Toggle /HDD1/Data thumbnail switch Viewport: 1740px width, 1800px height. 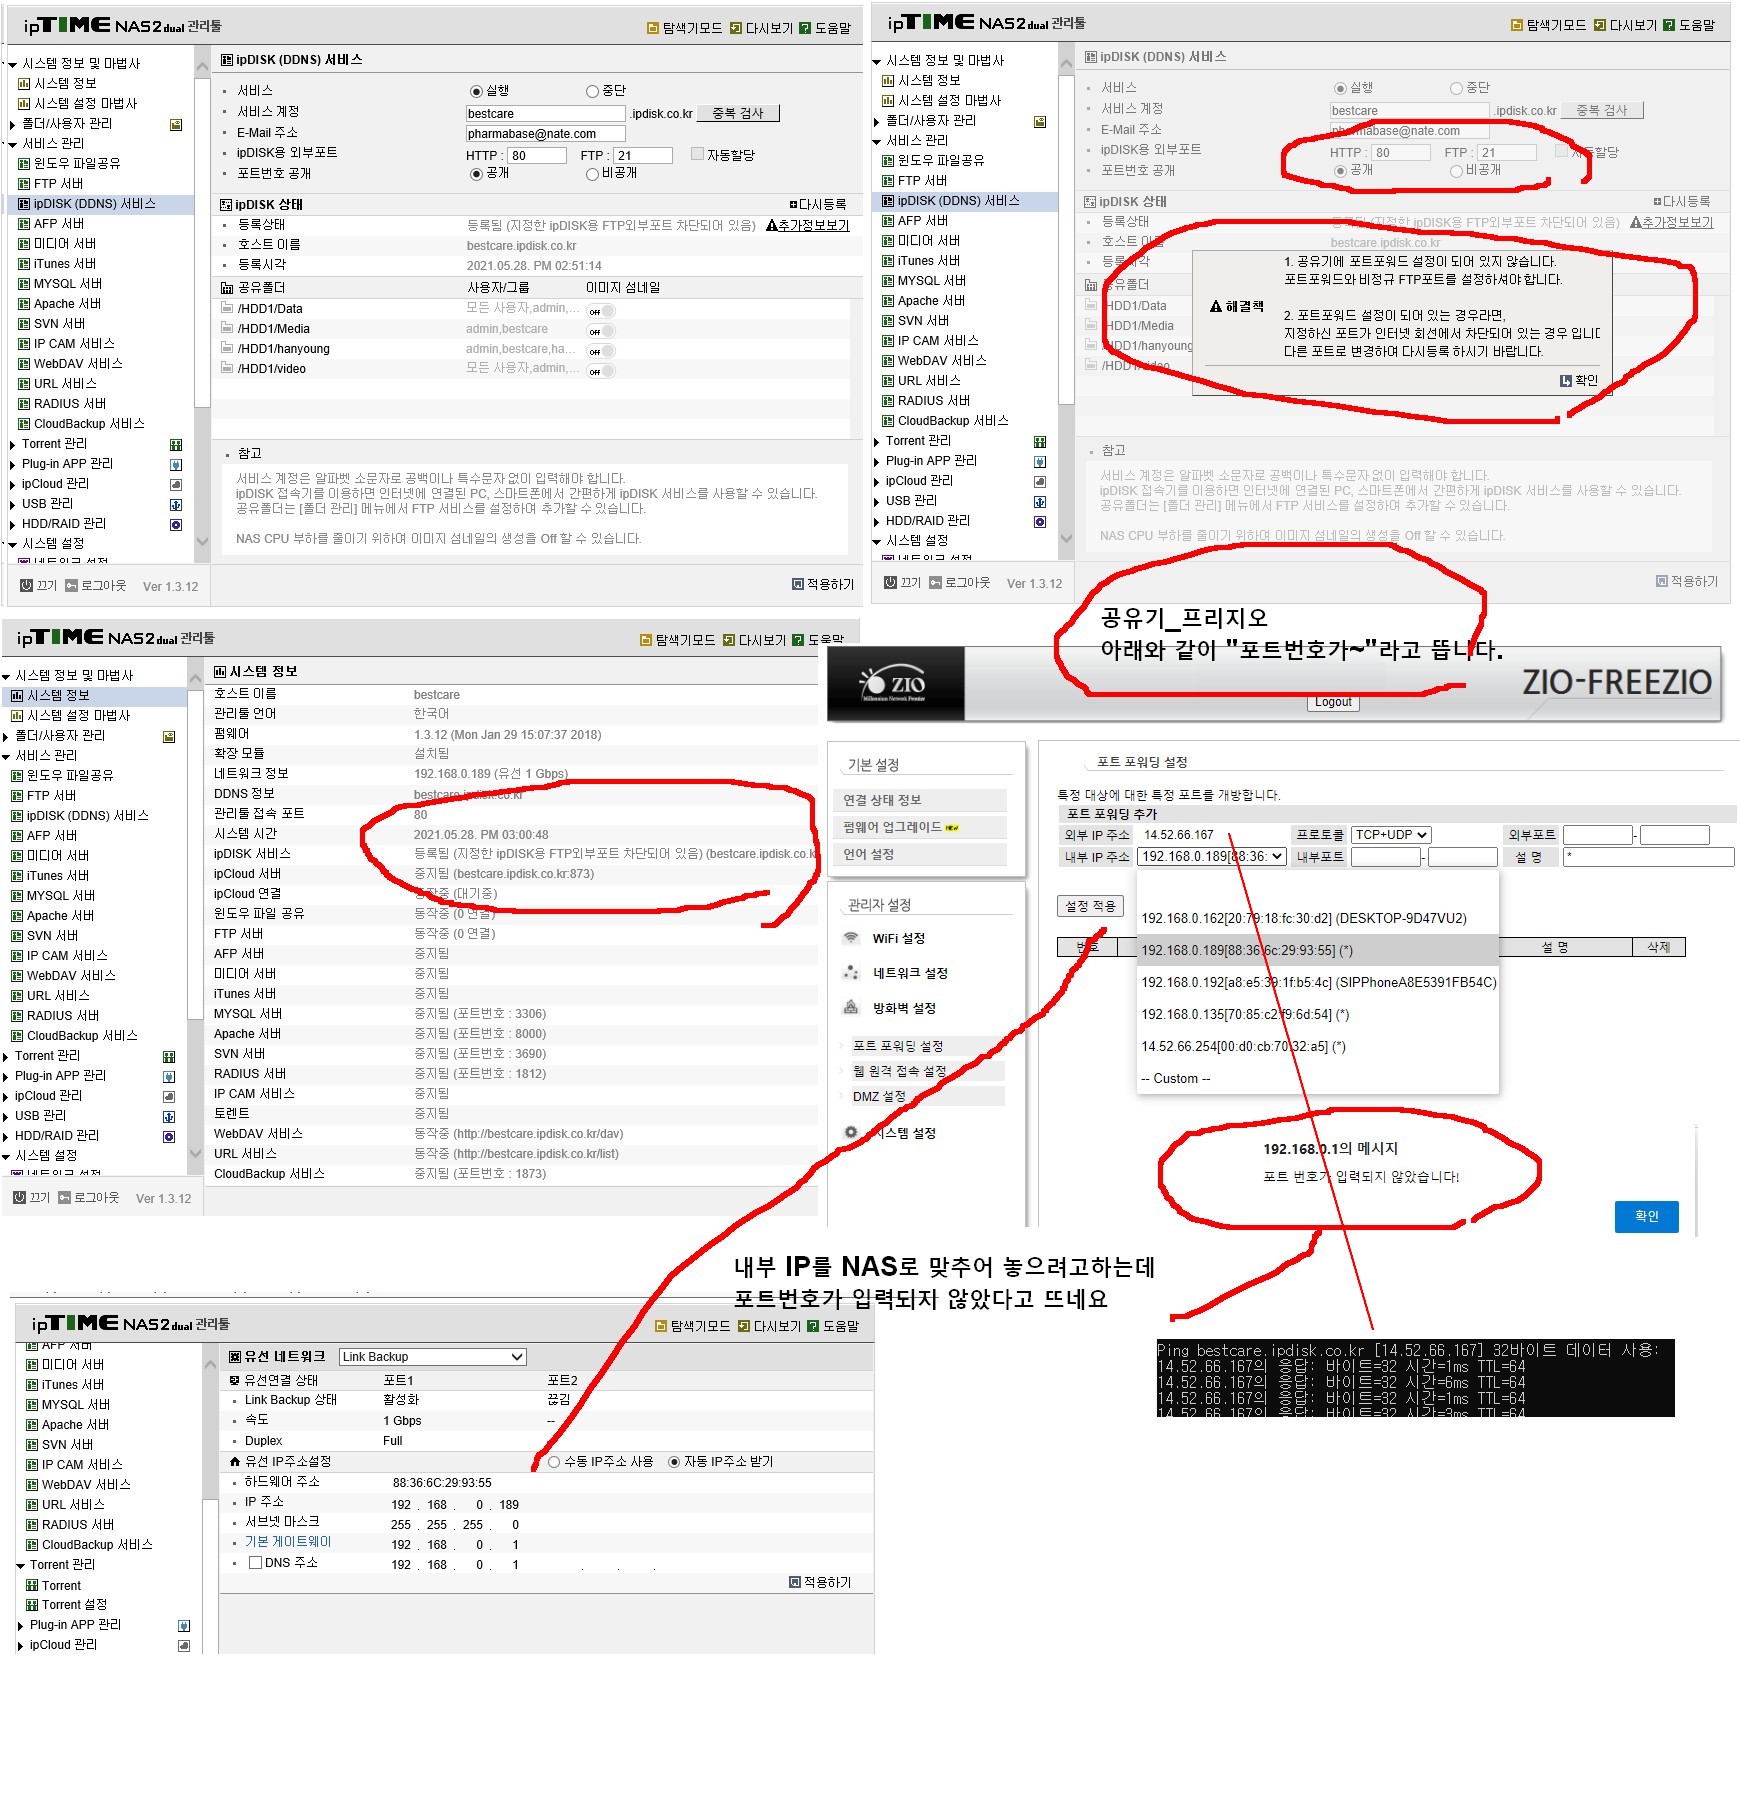coord(601,312)
